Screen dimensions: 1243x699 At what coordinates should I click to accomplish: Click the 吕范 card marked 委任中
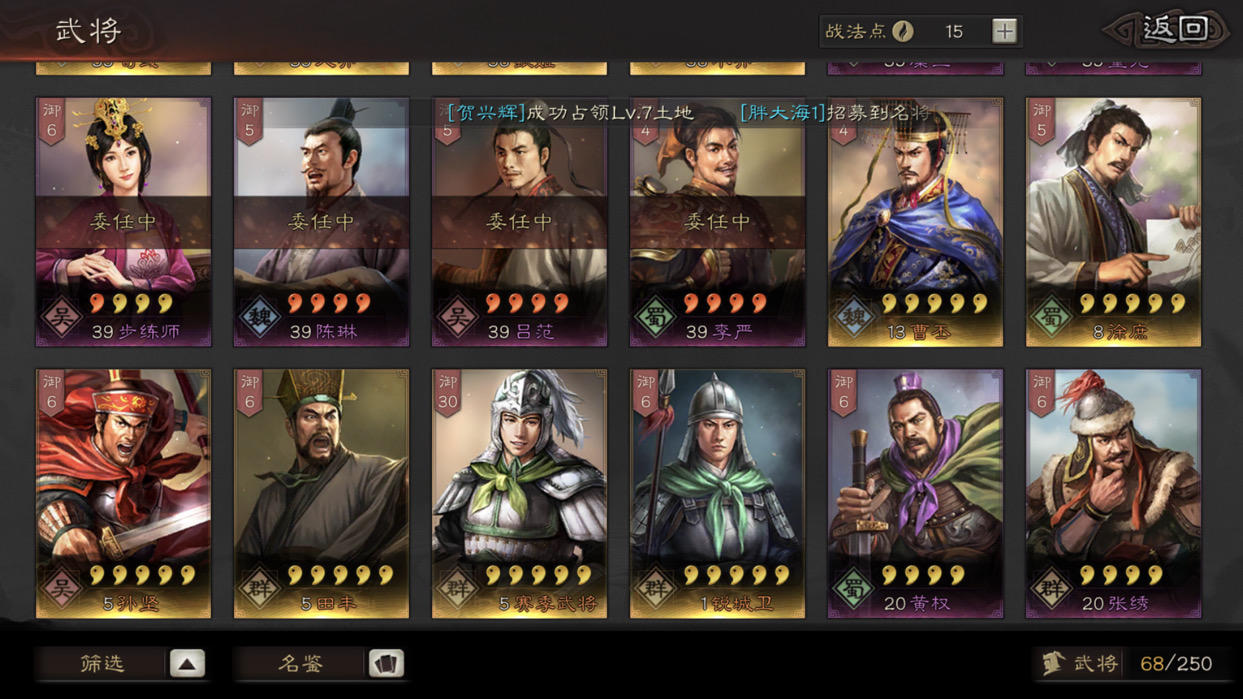pyautogui.click(x=519, y=222)
